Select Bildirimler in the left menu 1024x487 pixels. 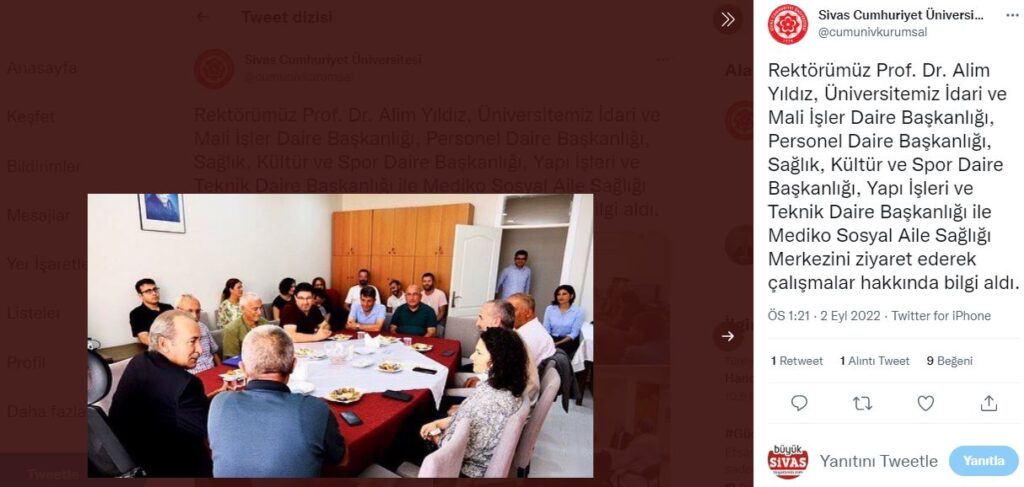[x=44, y=166]
